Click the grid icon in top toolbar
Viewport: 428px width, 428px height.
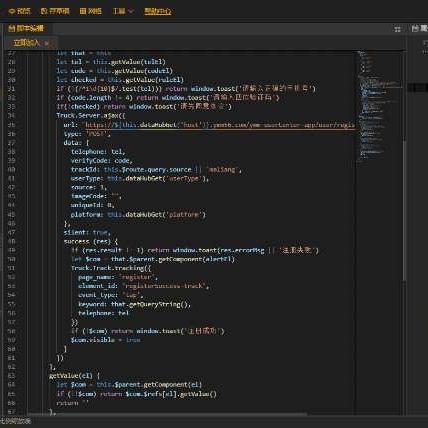tap(83, 11)
